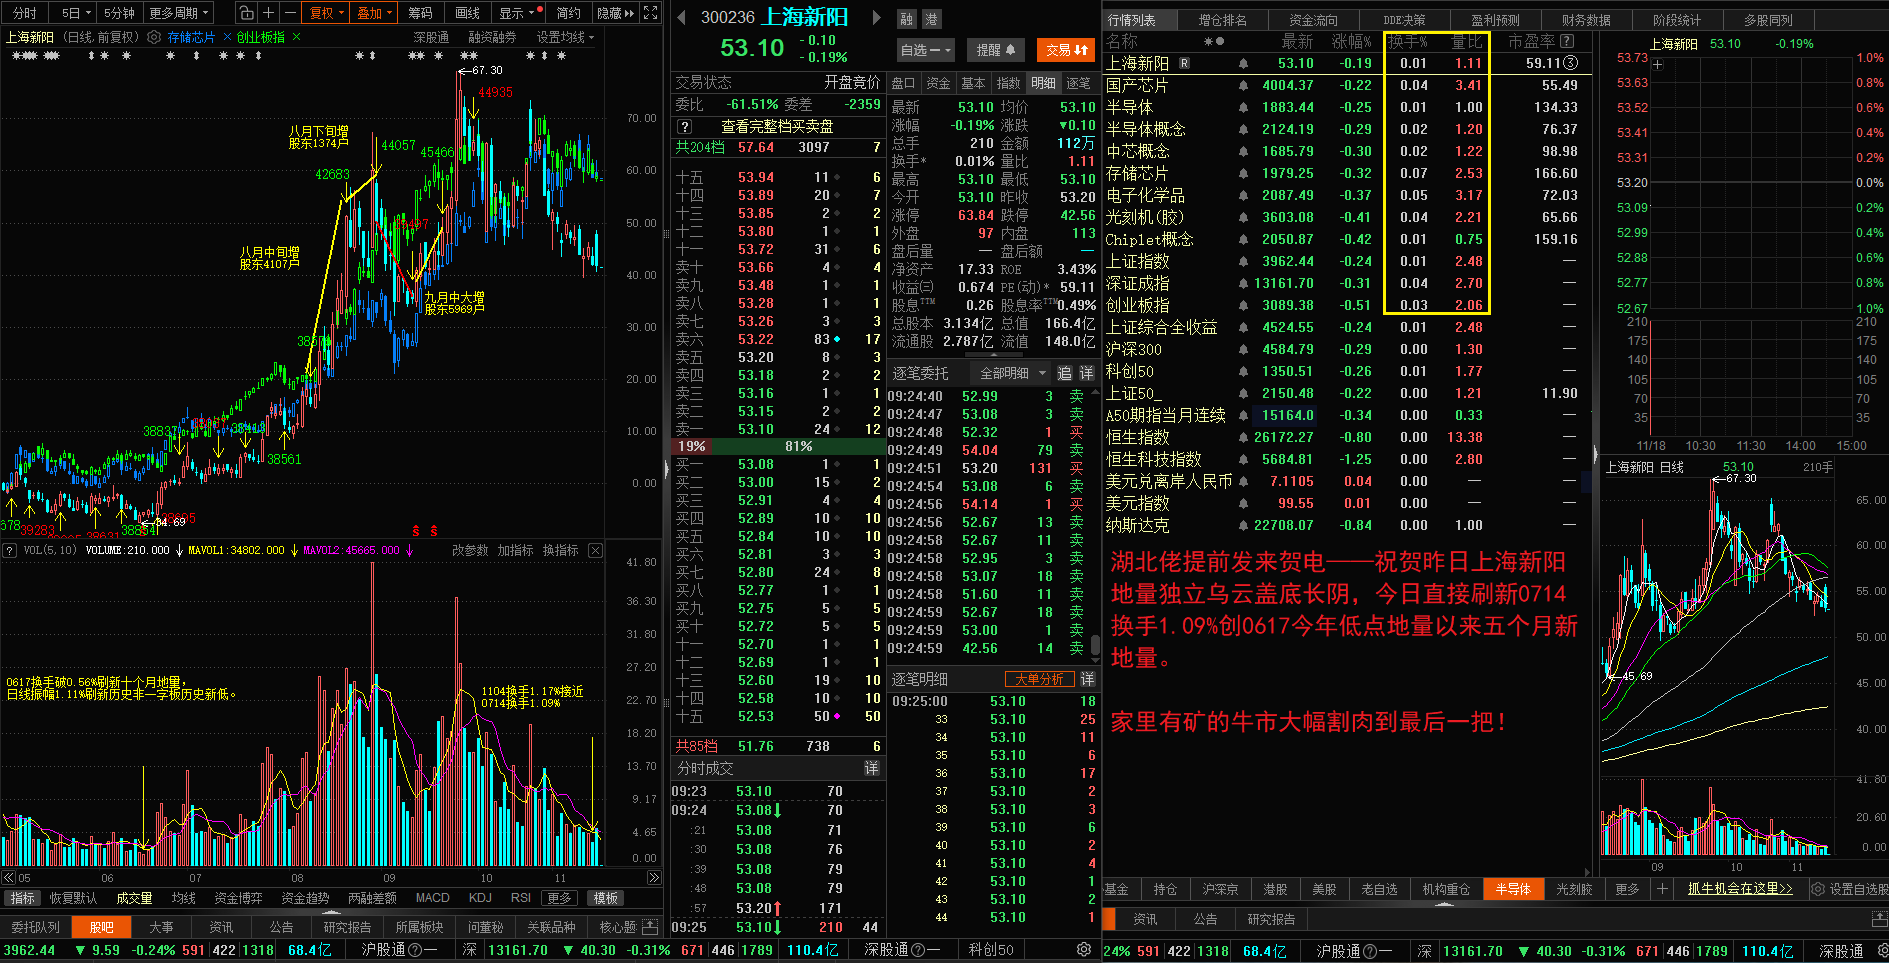
Task: Click 查看完整档买卖盘 link
Action: click(777, 127)
